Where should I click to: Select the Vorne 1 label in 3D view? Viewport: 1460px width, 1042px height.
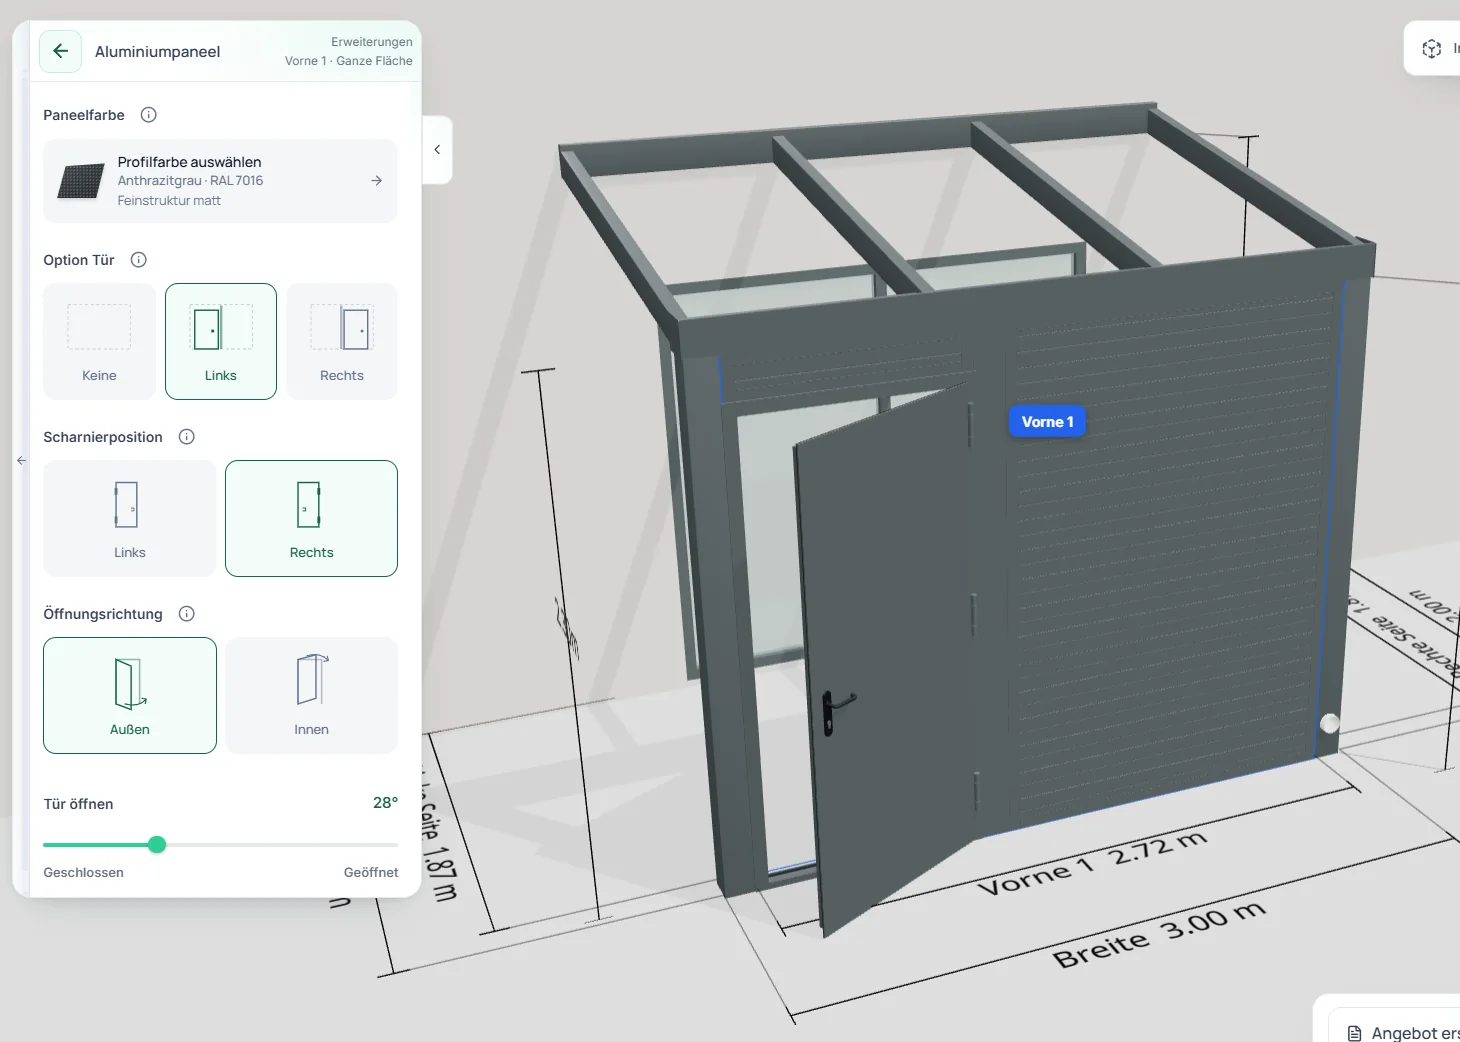(x=1047, y=422)
